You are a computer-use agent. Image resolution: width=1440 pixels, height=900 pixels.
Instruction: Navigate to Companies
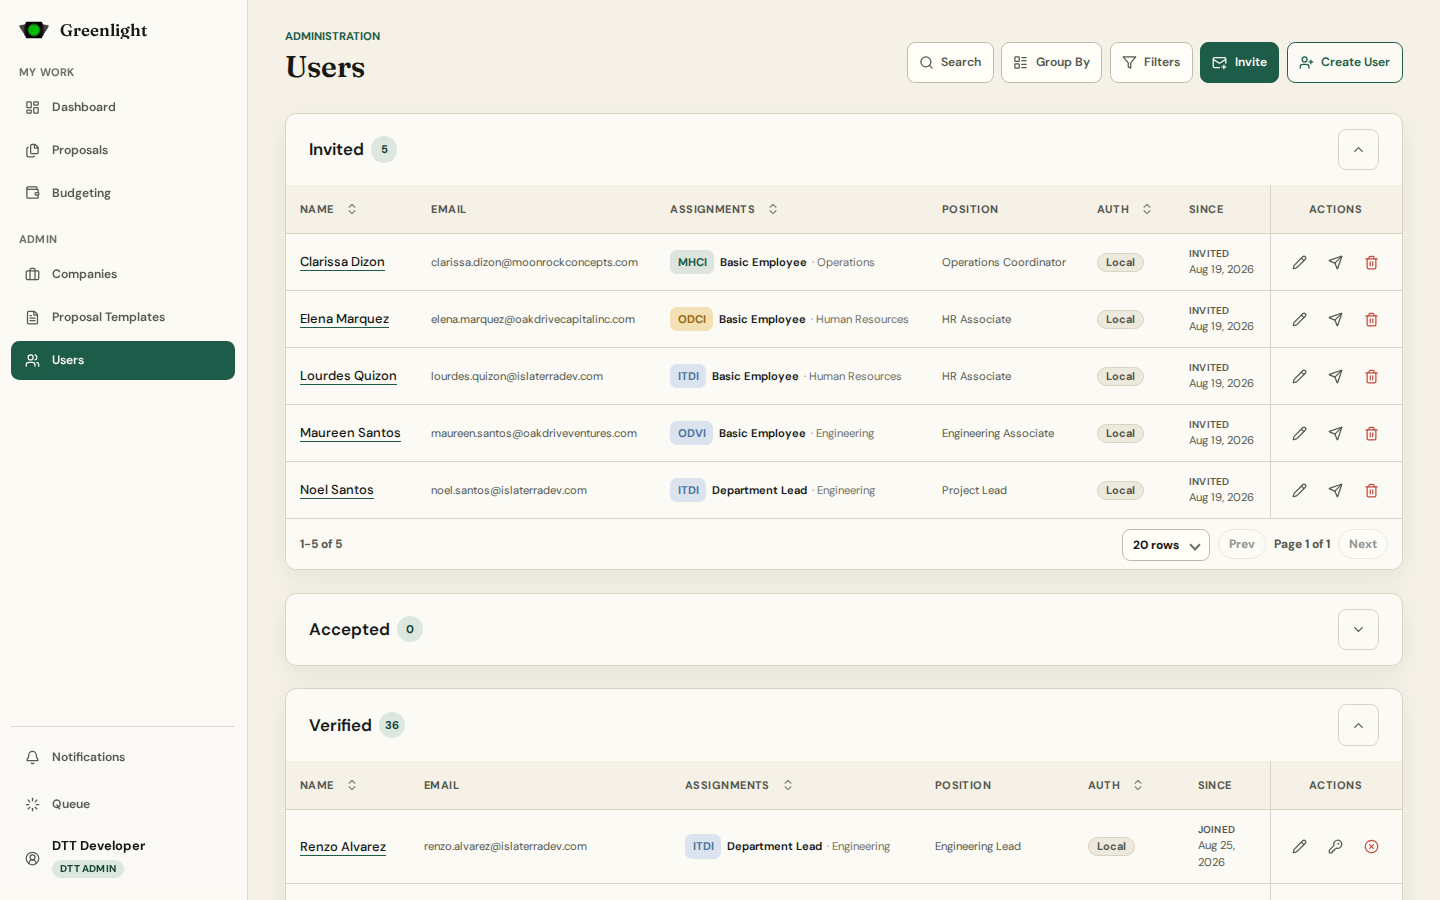coord(123,274)
